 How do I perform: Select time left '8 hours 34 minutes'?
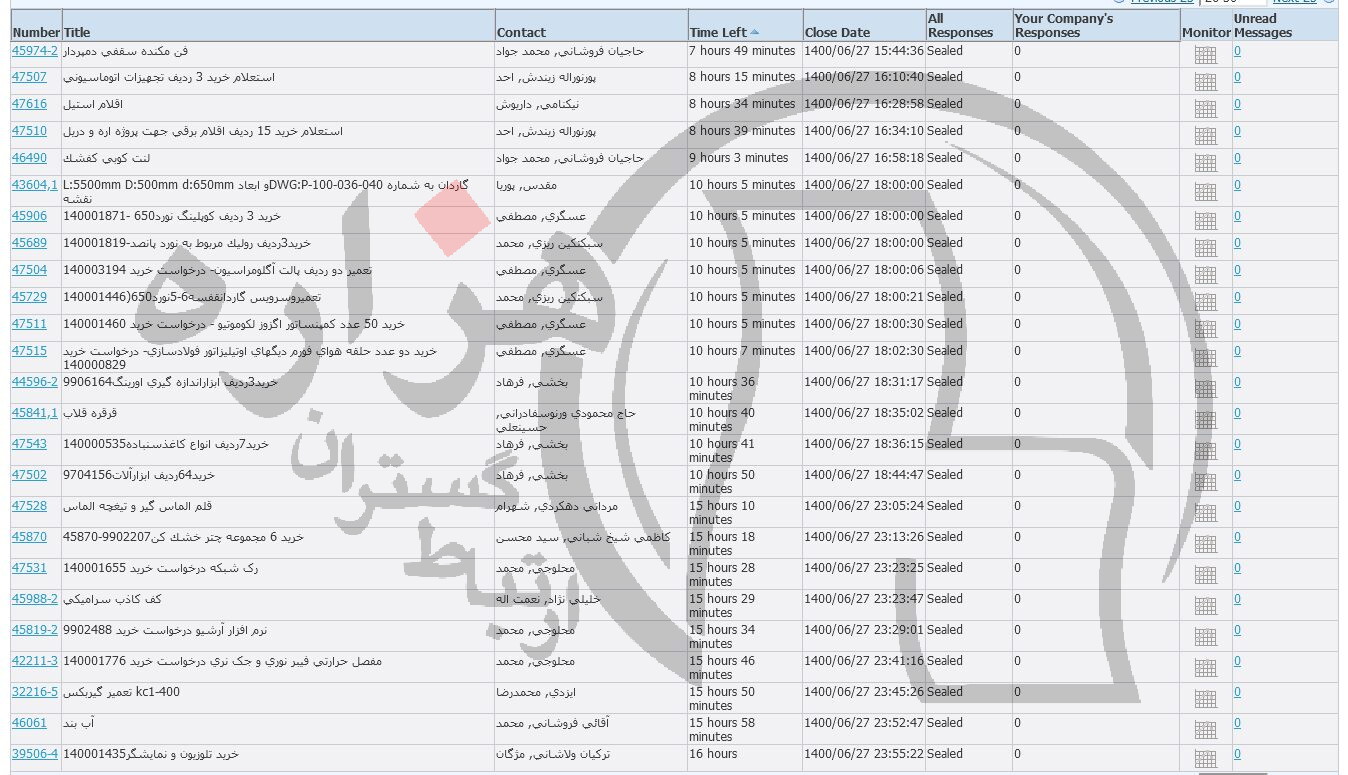click(743, 104)
